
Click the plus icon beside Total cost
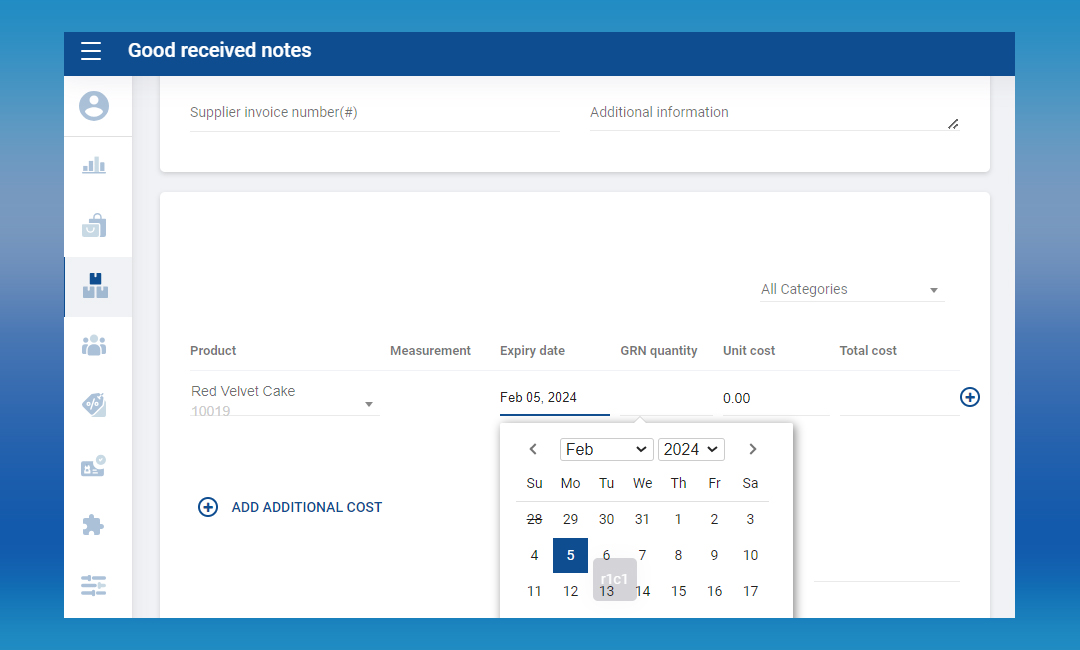pyautogui.click(x=969, y=397)
